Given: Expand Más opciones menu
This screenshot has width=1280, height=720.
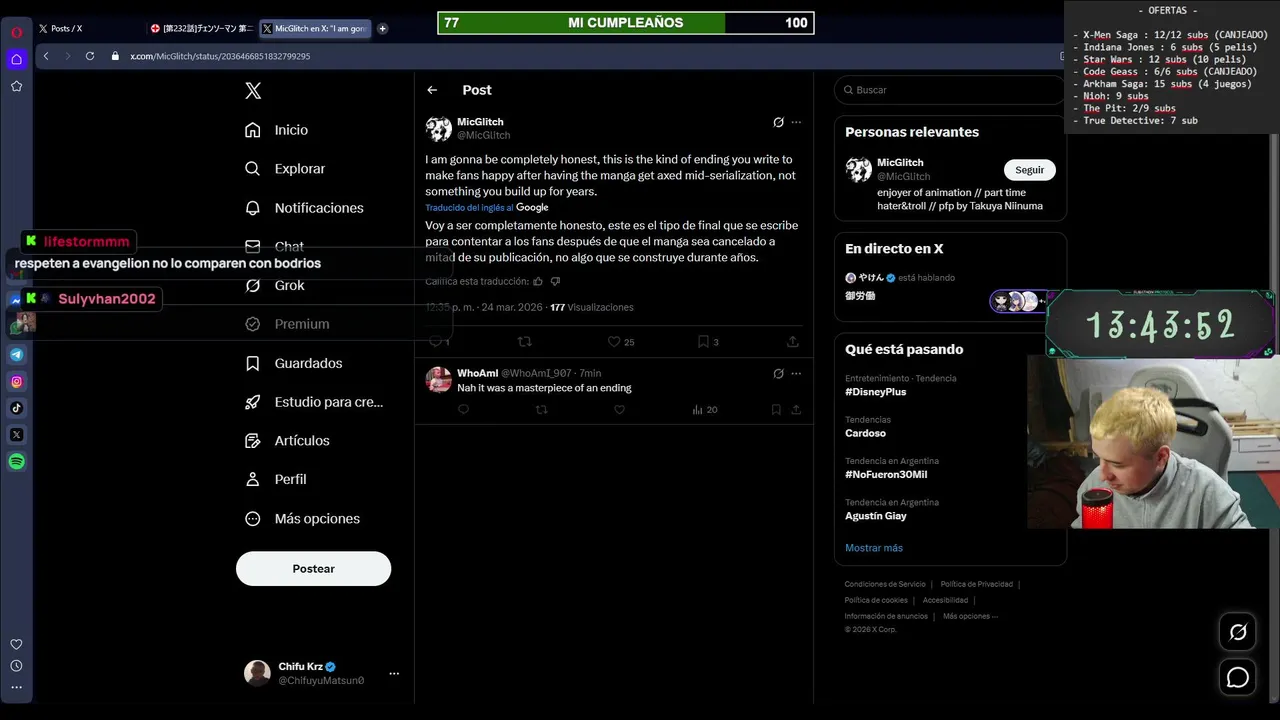Looking at the screenshot, I should click(x=302, y=519).
